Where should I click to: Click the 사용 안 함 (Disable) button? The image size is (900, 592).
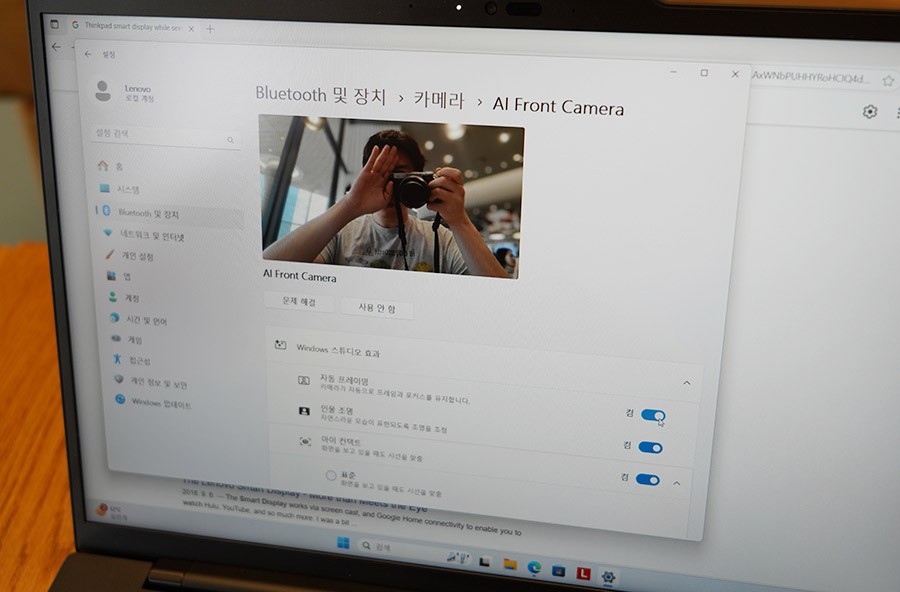tap(377, 308)
